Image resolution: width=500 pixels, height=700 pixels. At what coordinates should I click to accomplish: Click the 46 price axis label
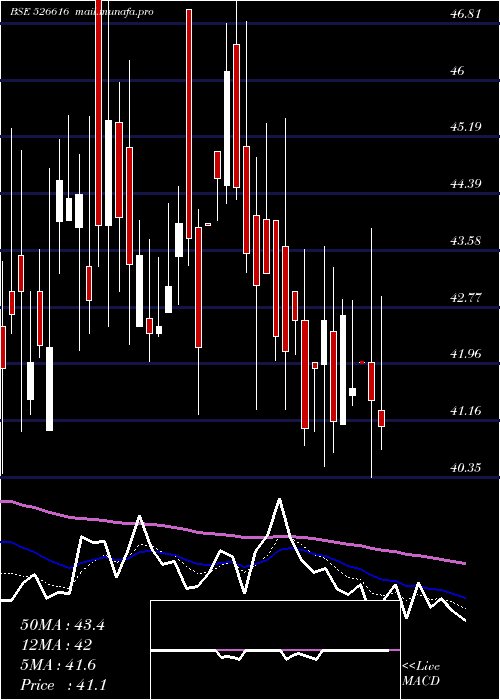point(457,71)
